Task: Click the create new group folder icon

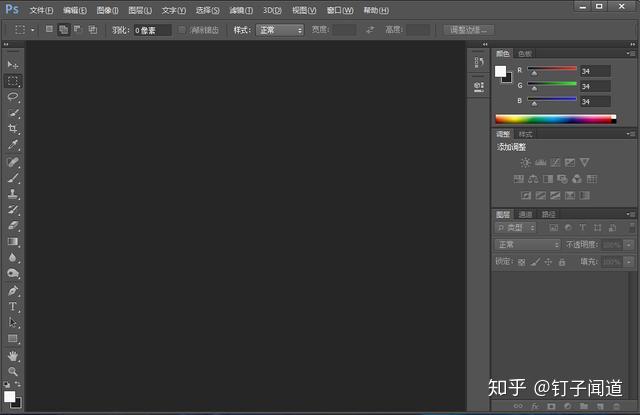Action: point(584,406)
